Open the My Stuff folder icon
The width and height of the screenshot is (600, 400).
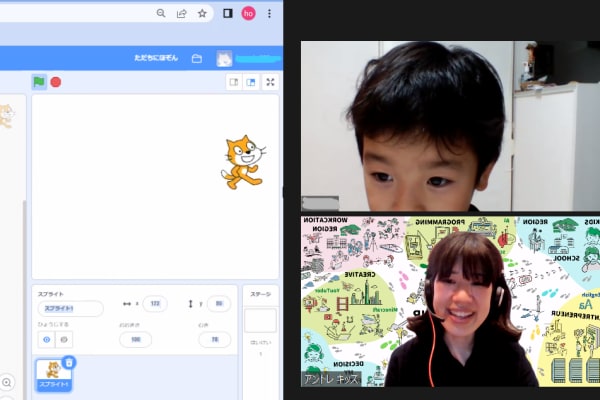(x=197, y=58)
